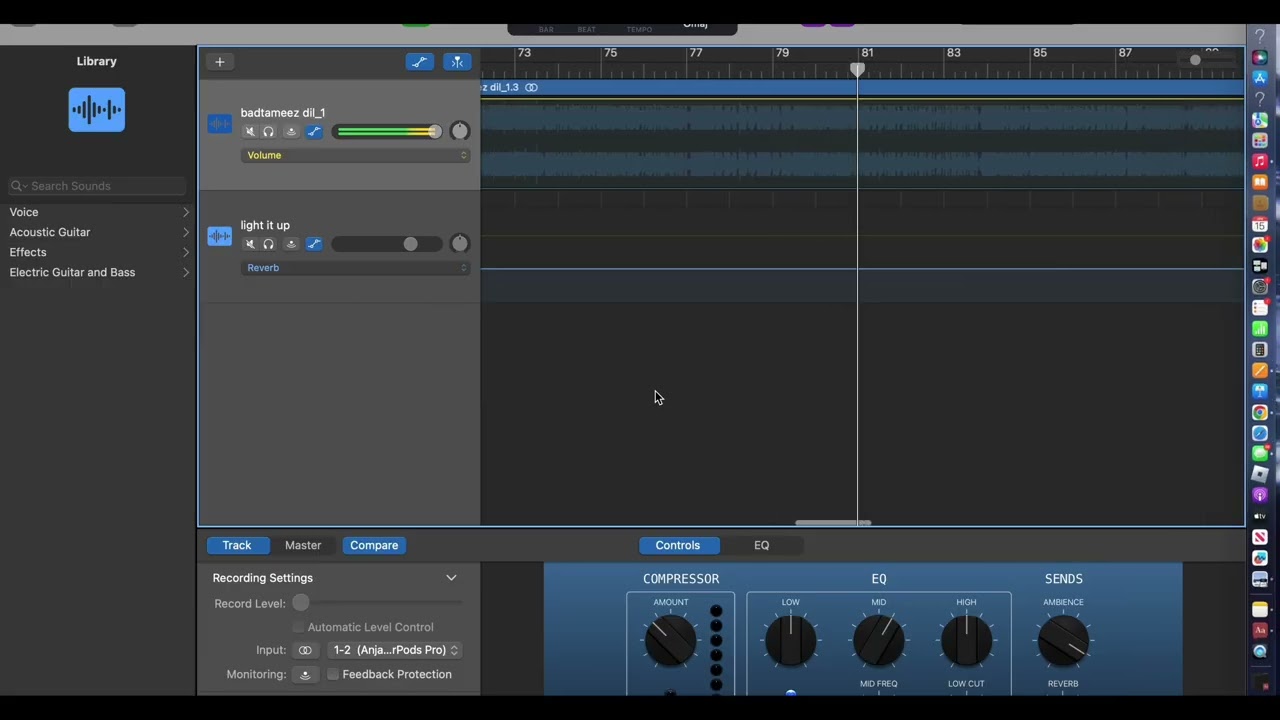Click the playhead marker in ruler
Viewport: 1280px width, 720px height.
pos(857,69)
